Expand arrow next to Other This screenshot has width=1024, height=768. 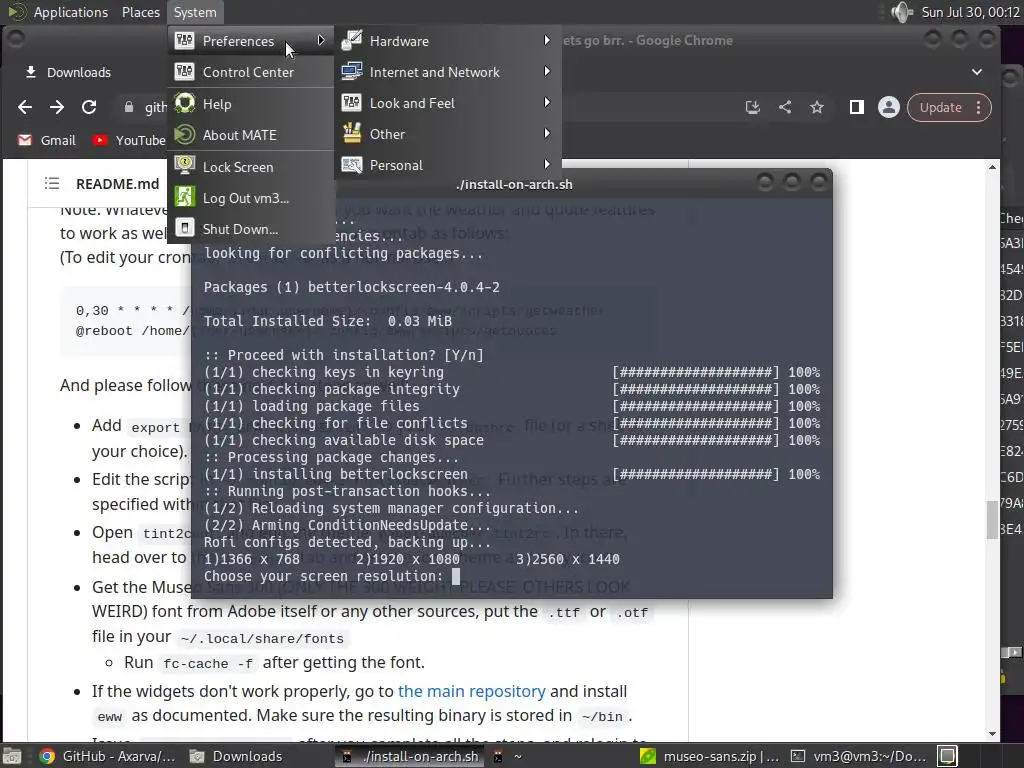tap(547, 133)
